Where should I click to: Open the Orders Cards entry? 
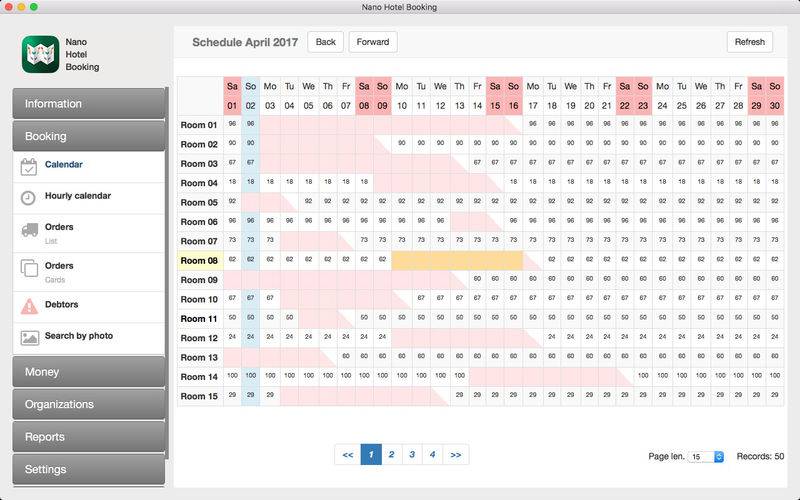coord(89,272)
